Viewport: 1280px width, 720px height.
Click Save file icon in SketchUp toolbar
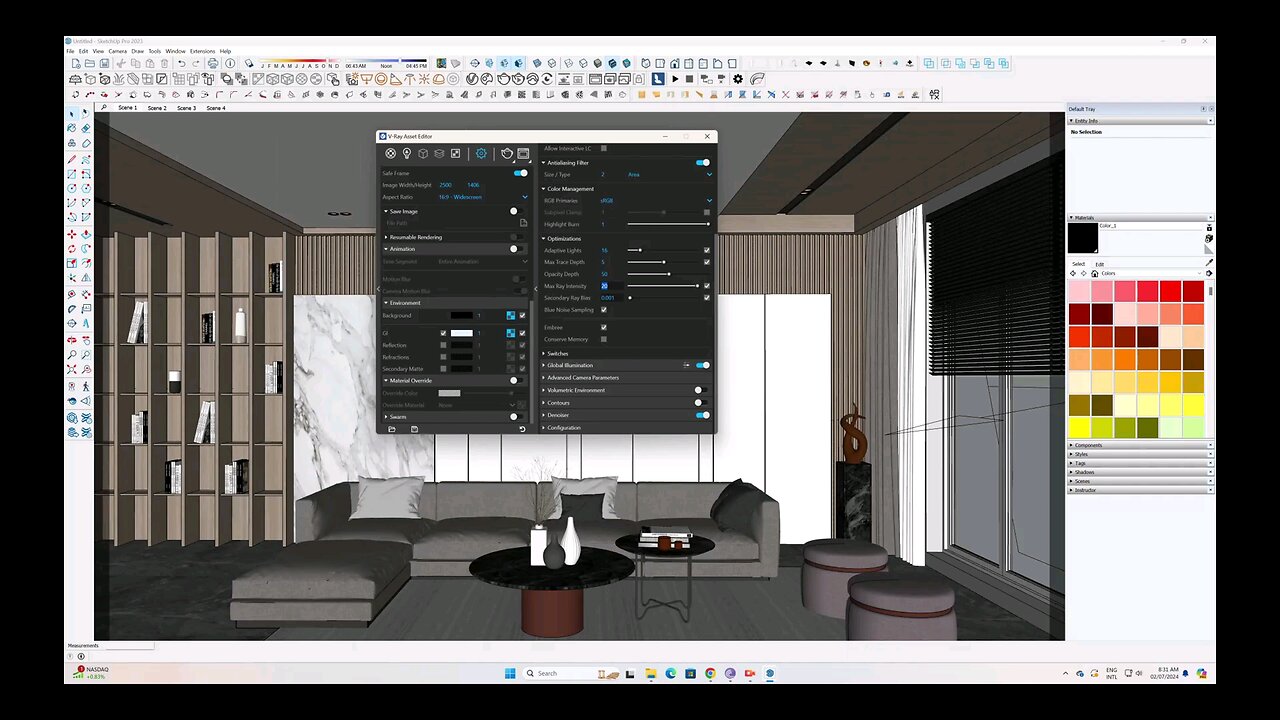click(x=103, y=64)
